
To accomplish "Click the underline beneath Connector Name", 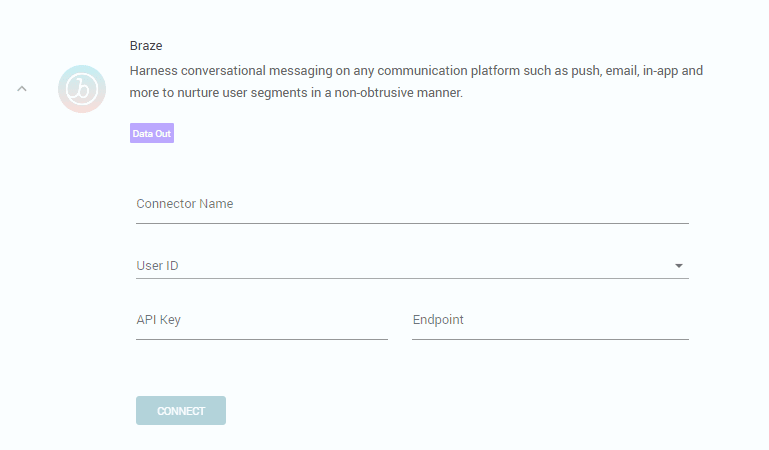I will pyautogui.click(x=412, y=223).
